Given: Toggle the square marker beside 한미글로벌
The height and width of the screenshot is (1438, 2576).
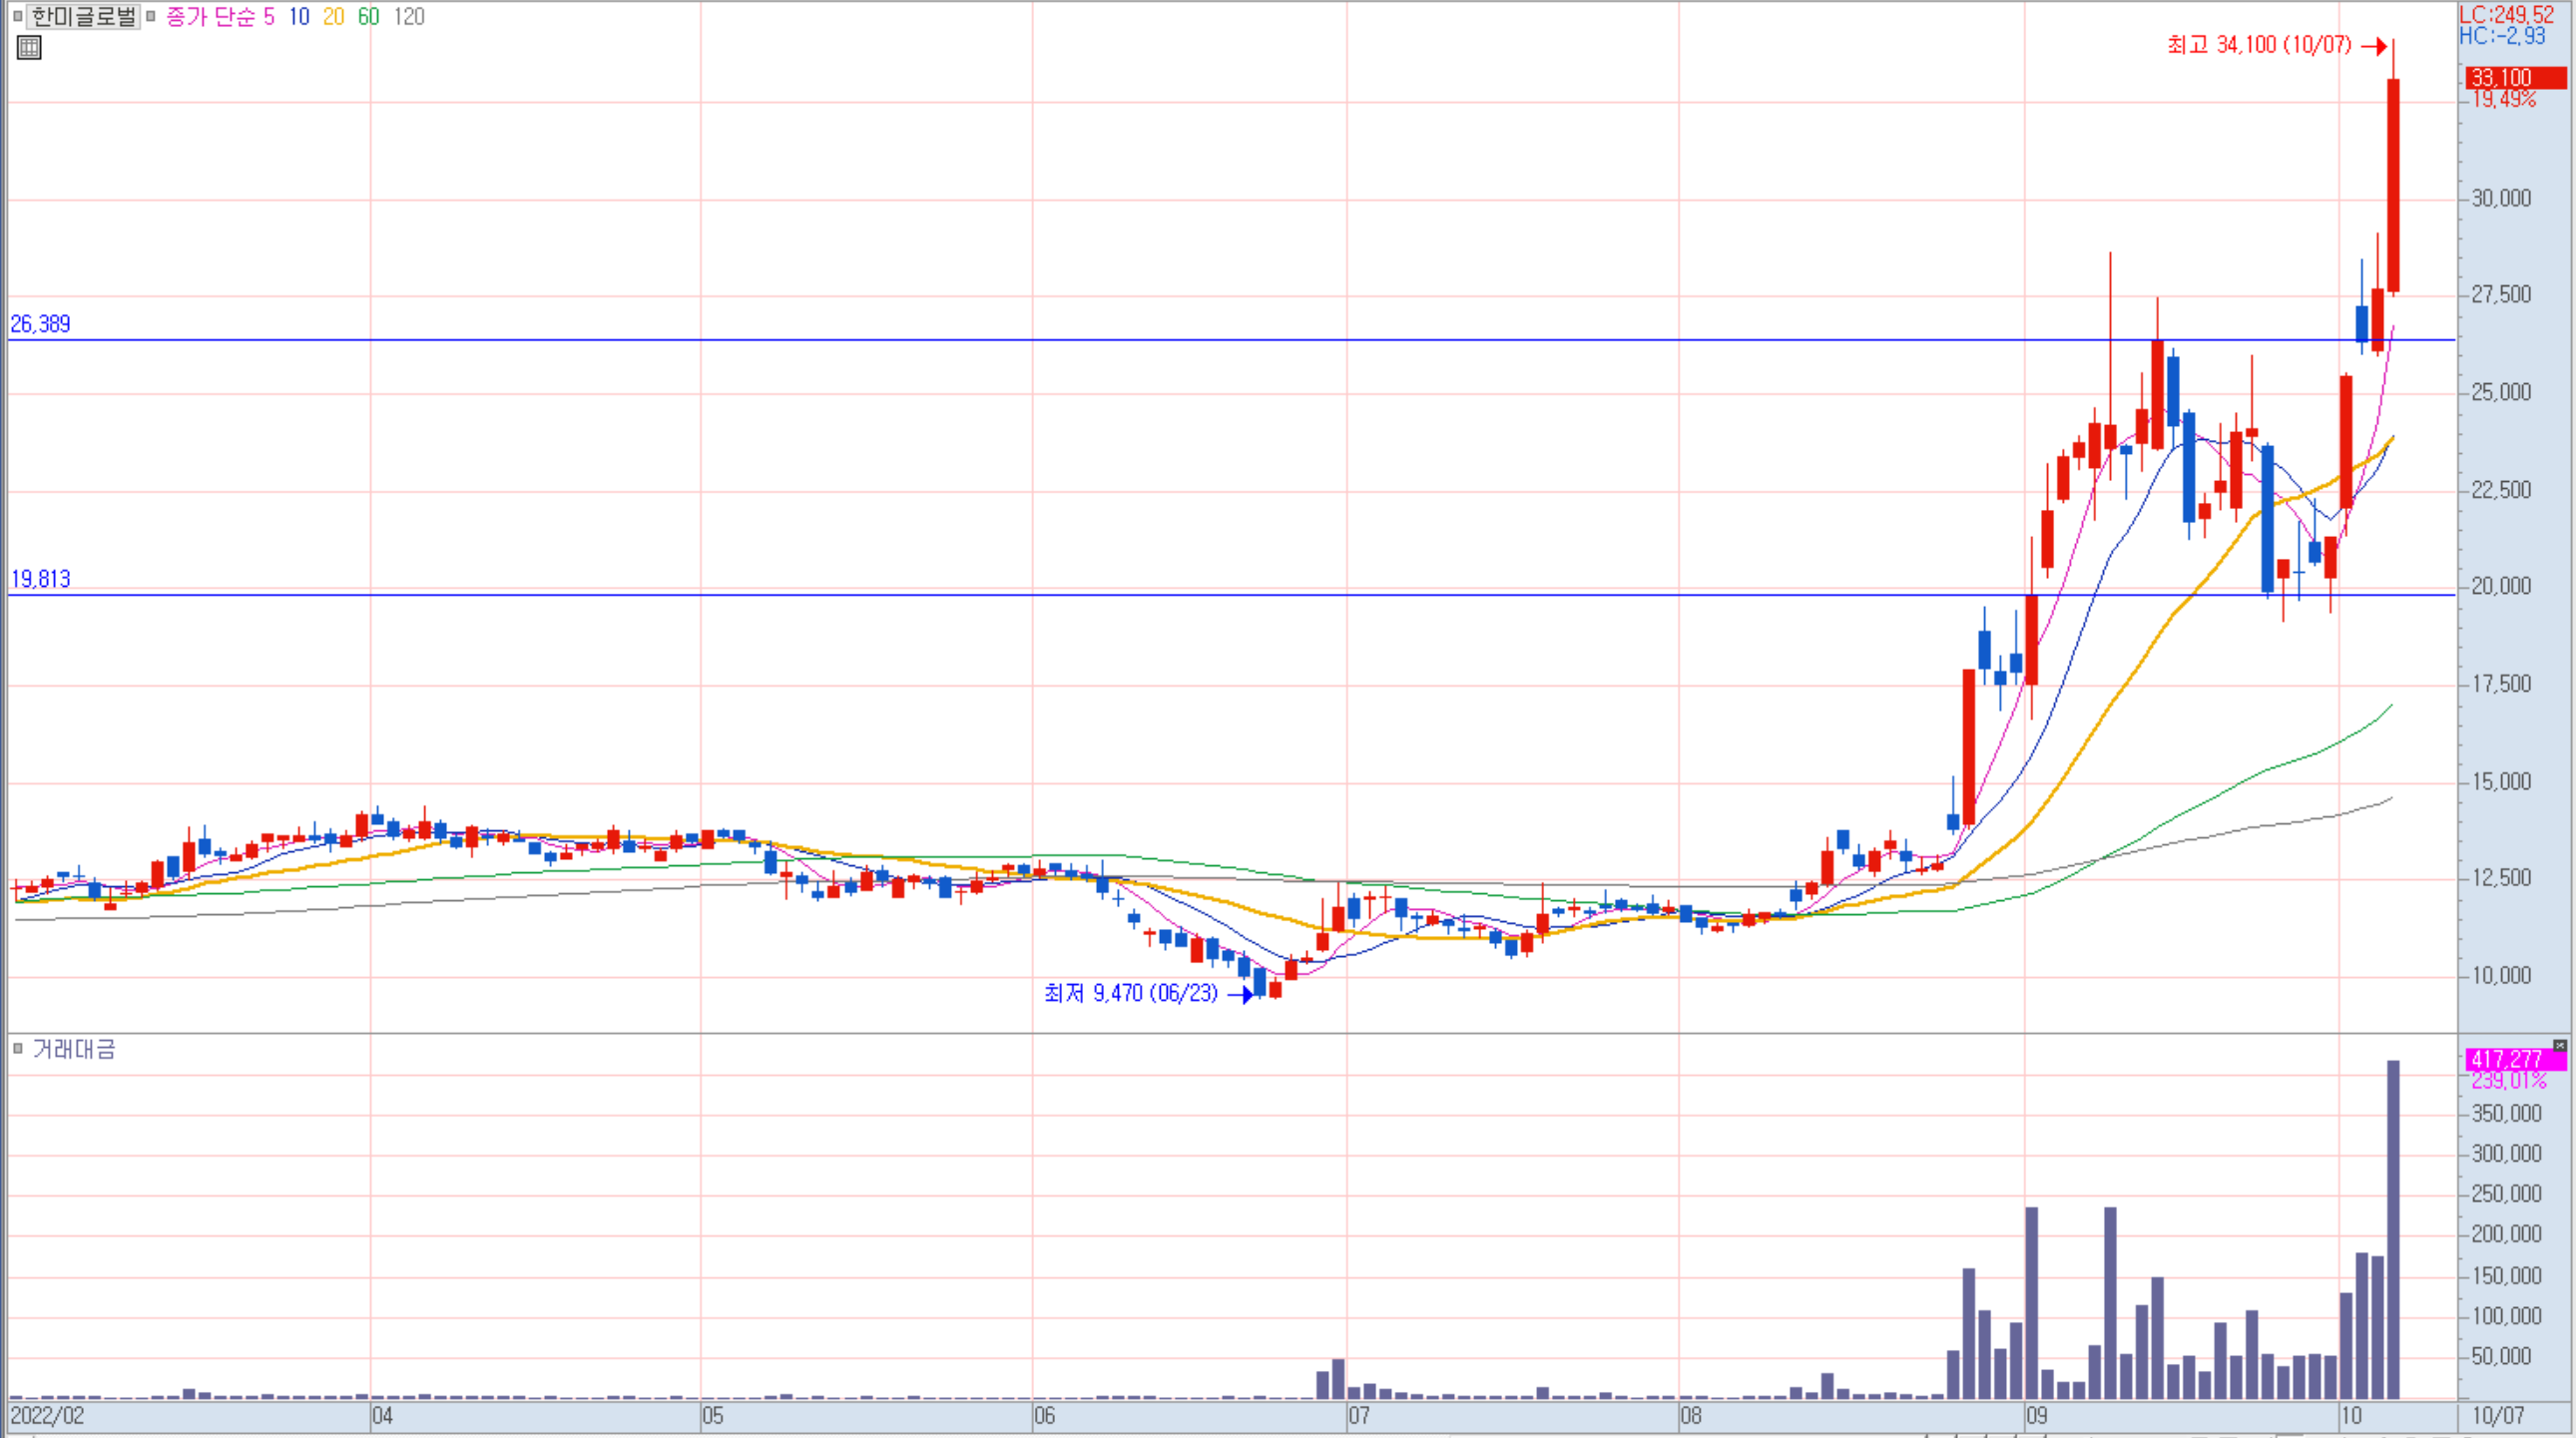Looking at the screenshot, I should (x=17, y=16).
